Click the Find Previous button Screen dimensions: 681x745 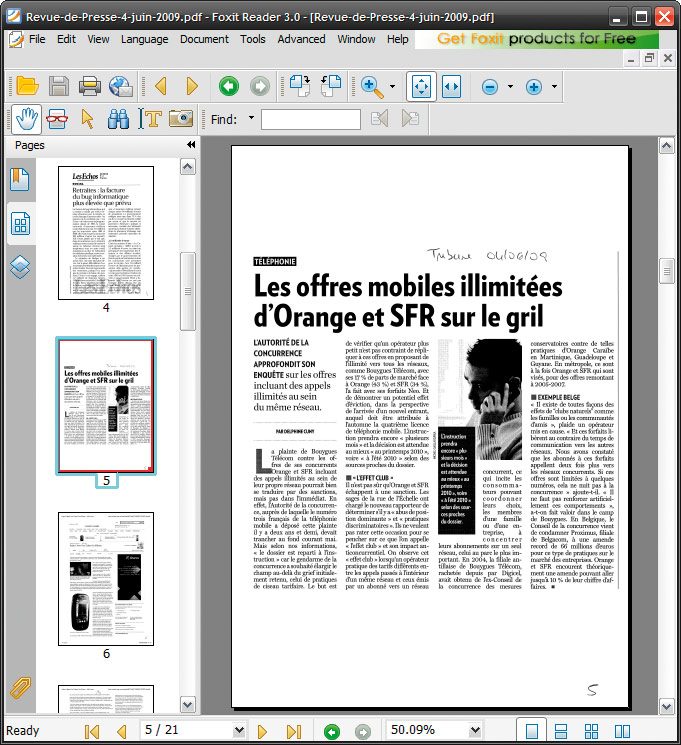[x=379, y=118]
